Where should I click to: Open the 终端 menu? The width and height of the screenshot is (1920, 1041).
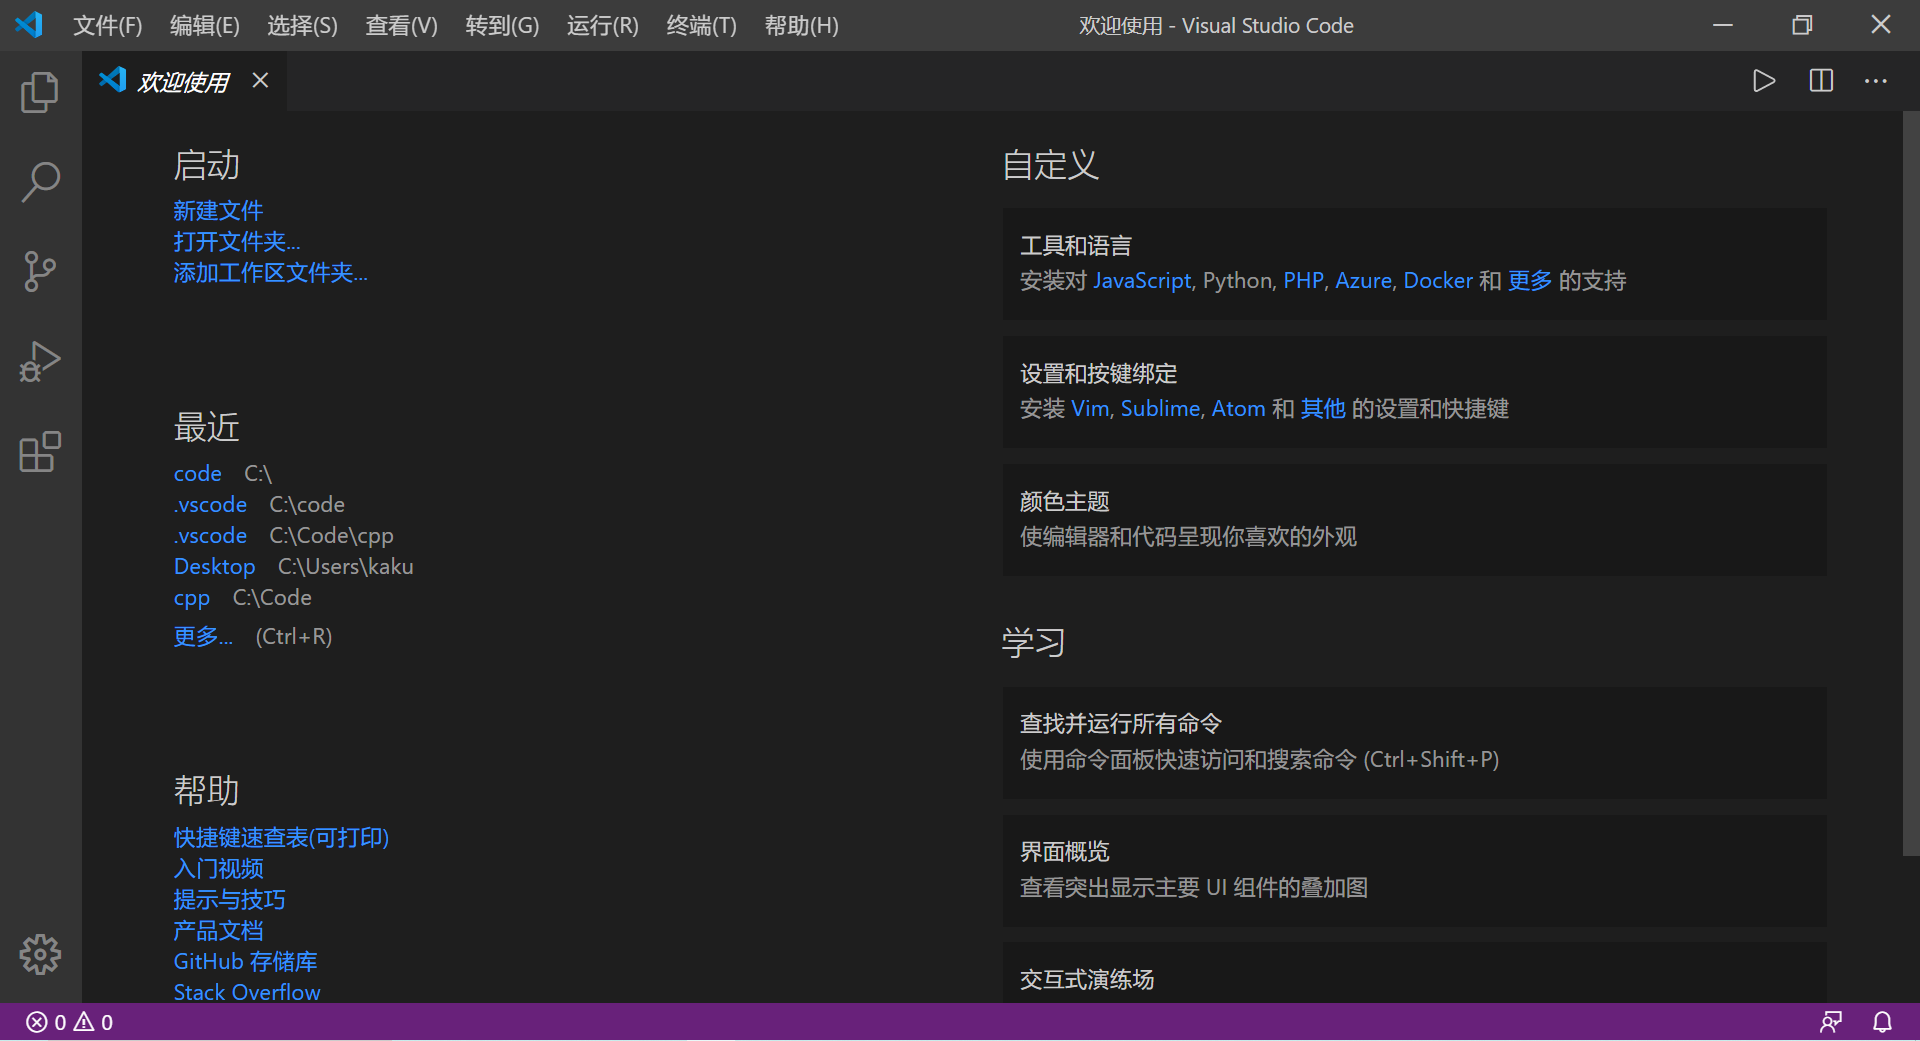click(x=700, y=25)
